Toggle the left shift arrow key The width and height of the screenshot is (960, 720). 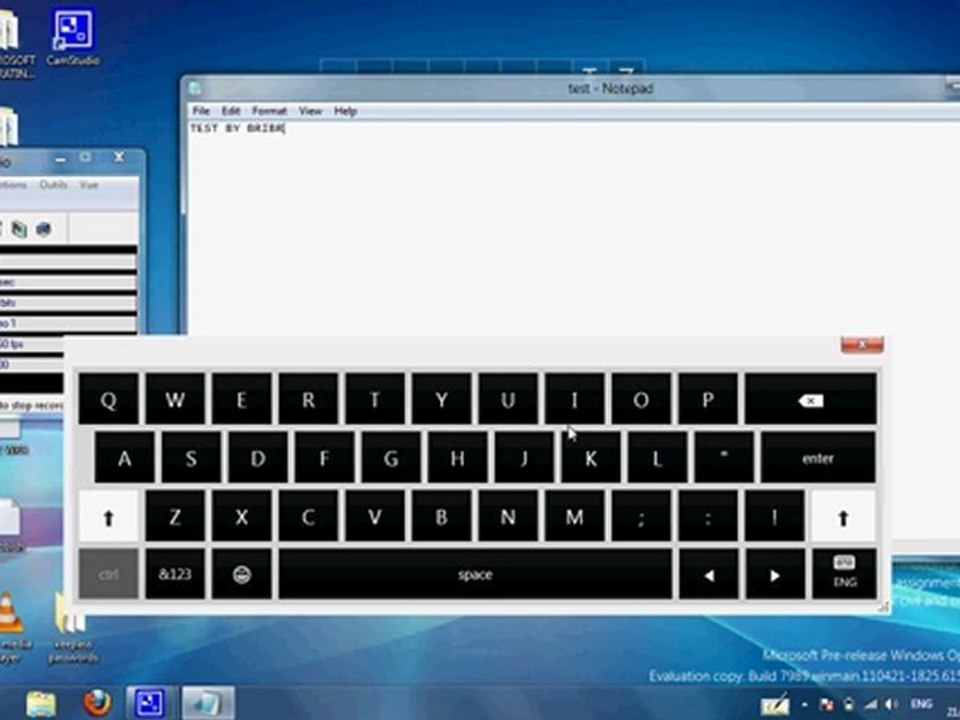(x=108, y=516)
